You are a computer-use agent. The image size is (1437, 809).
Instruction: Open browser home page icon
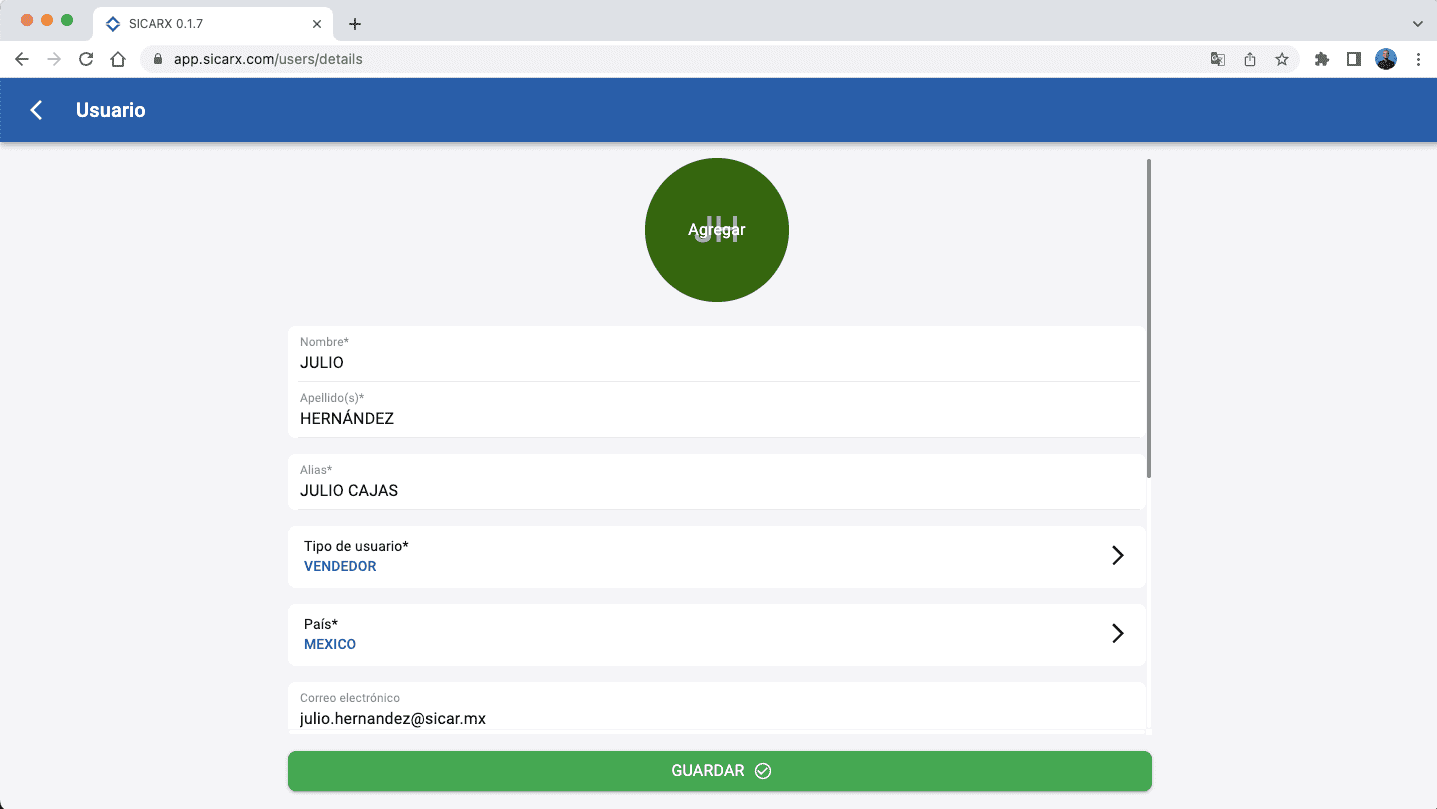pyautogui.click(x=118, y=59)
